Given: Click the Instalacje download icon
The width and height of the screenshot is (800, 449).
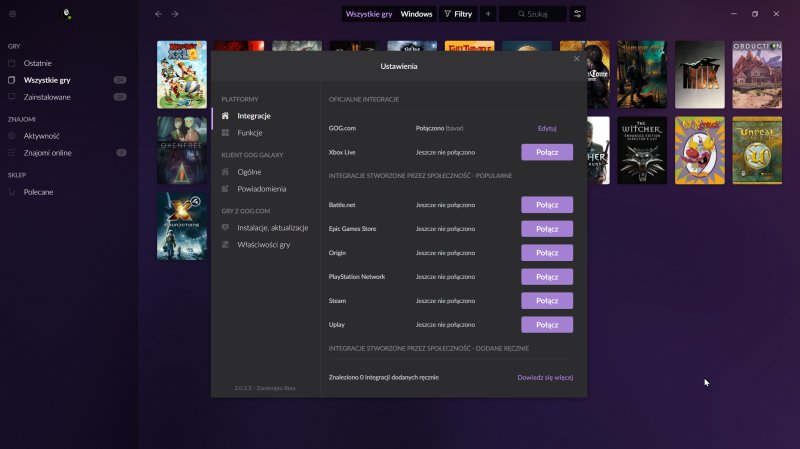Looking at the screenshot, I should point(225,228).
